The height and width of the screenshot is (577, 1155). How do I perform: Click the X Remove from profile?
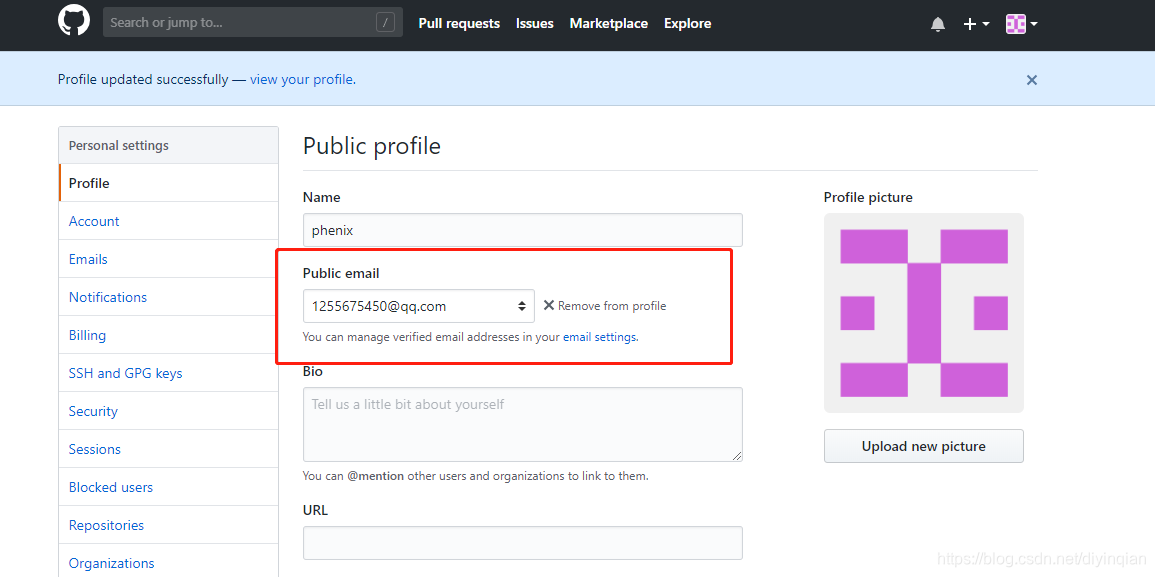click(x=605, y=306)
